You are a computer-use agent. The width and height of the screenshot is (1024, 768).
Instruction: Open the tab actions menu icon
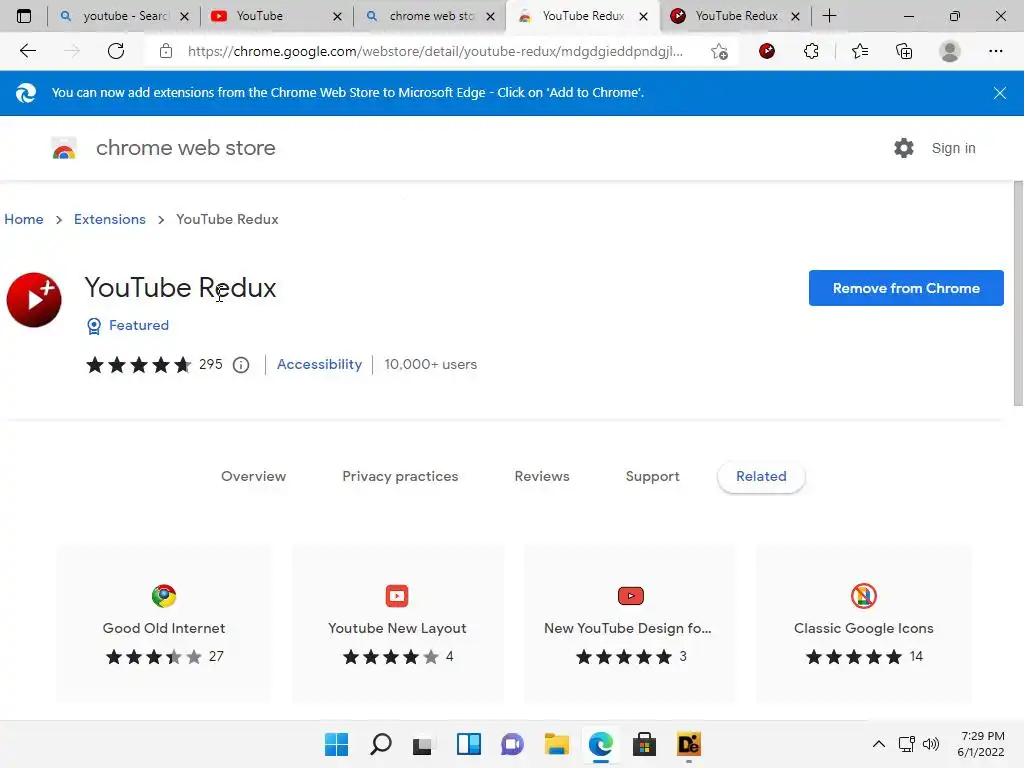tap(24, 16)
